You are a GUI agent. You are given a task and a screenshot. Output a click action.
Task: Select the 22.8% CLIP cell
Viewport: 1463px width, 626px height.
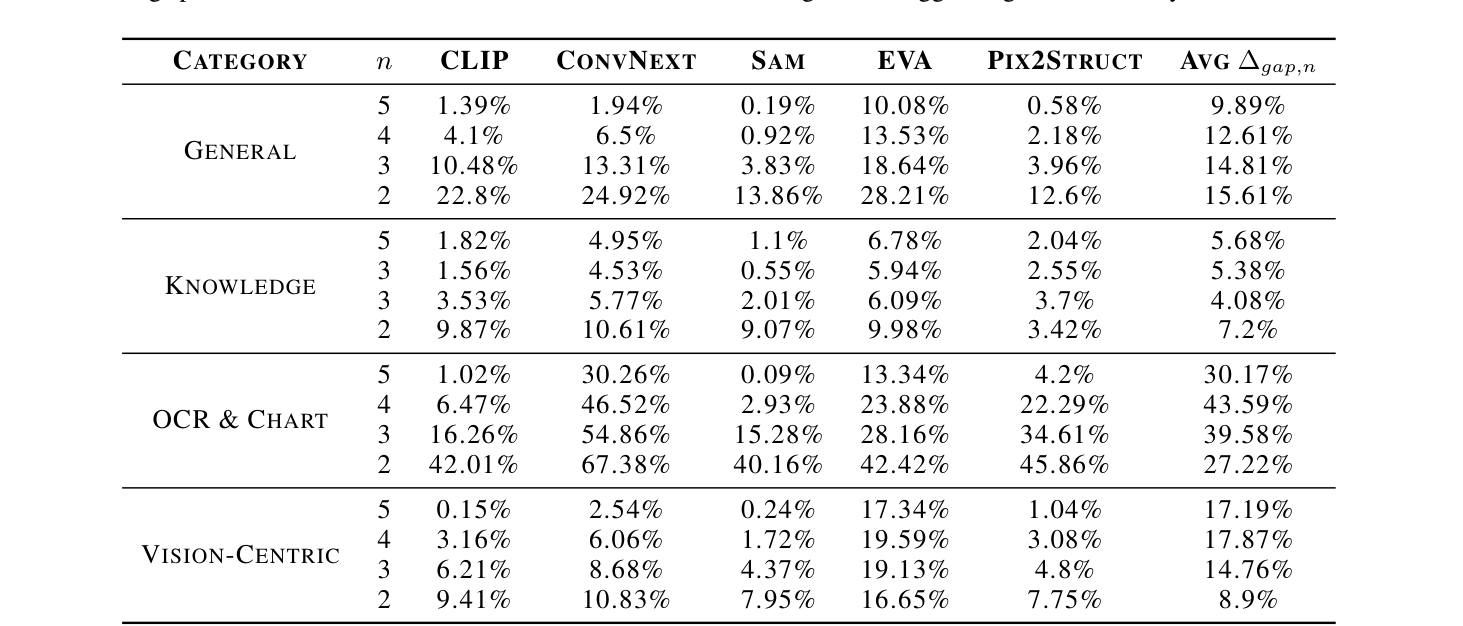coord(474,196)
